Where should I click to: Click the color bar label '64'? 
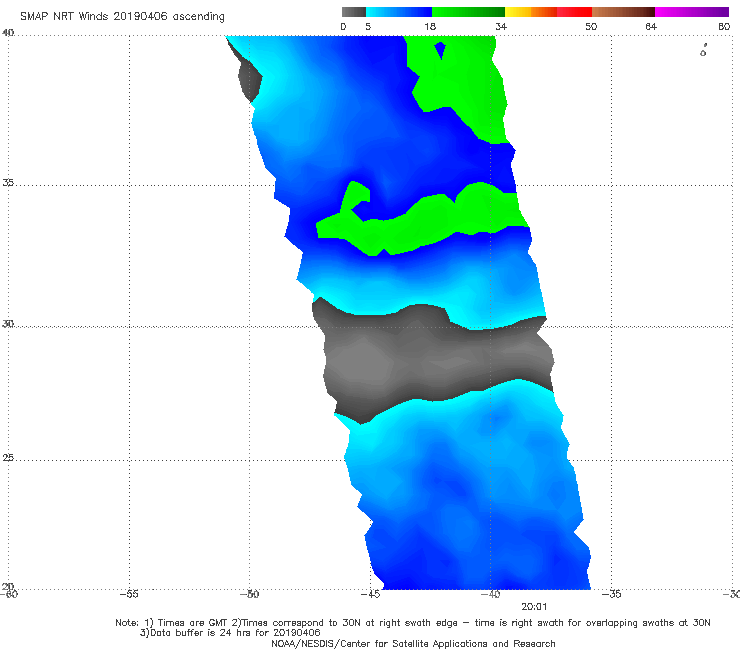[x=651, y=26]
